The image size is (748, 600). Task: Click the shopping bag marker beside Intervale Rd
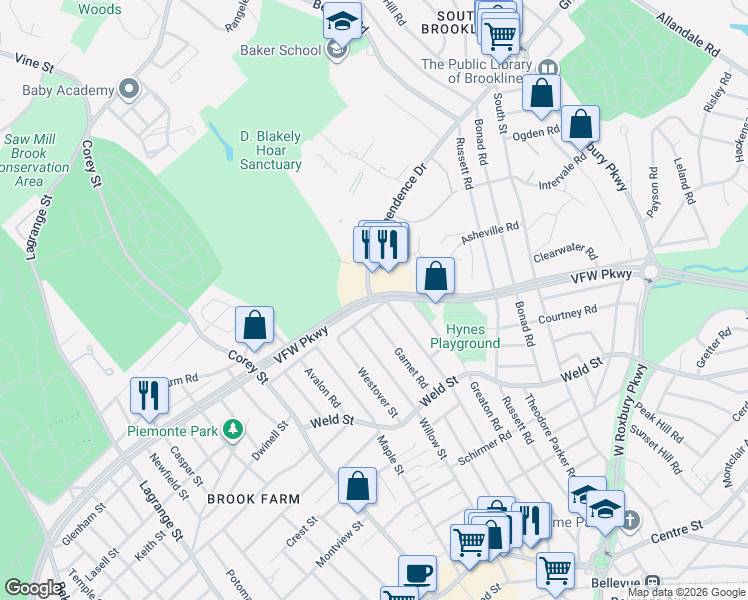tap(580, 124)
